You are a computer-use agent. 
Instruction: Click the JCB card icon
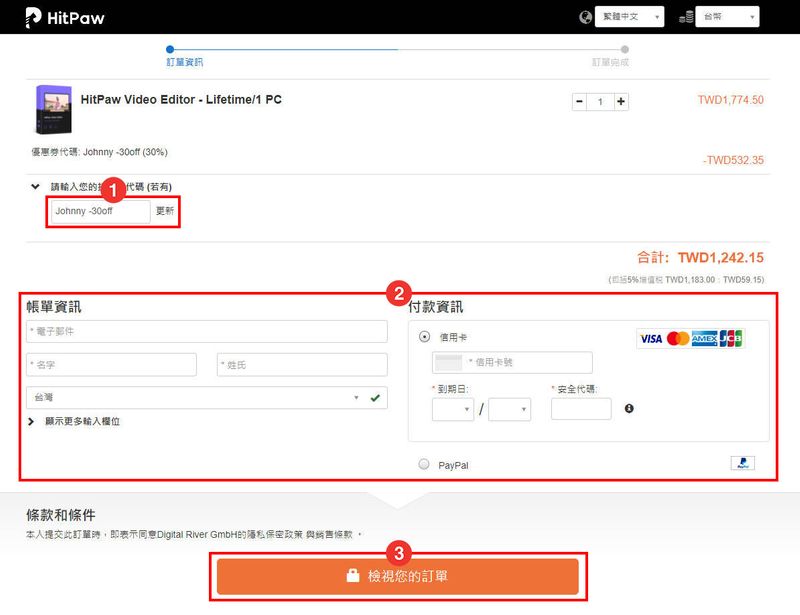click(731, 338)
